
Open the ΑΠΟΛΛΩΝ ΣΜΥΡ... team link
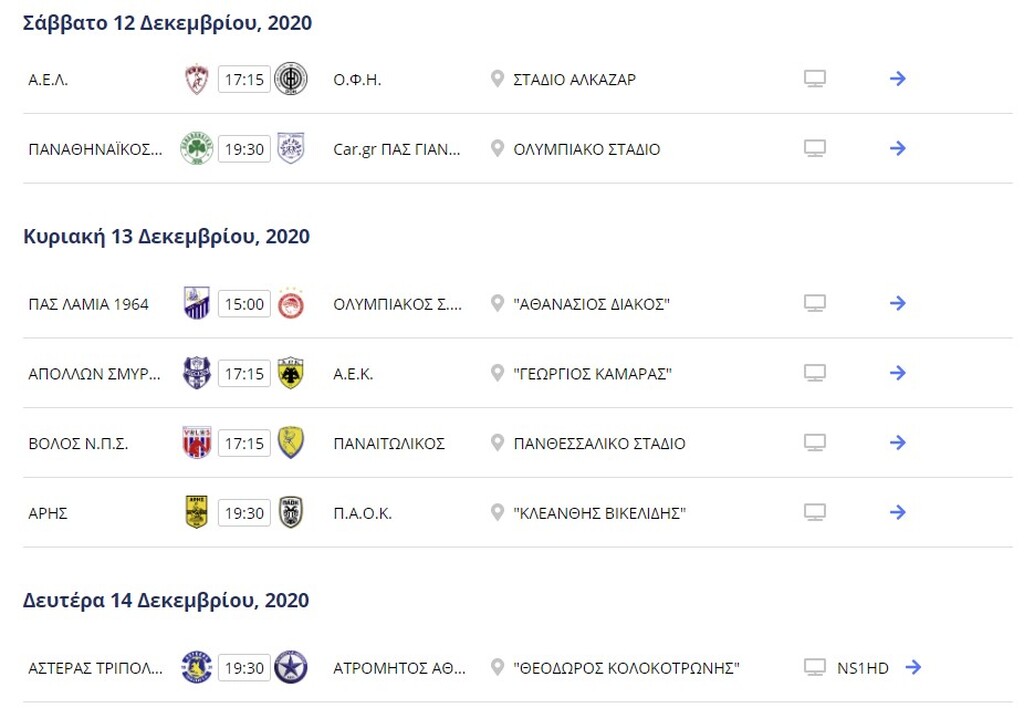click(x=94, y=374)
